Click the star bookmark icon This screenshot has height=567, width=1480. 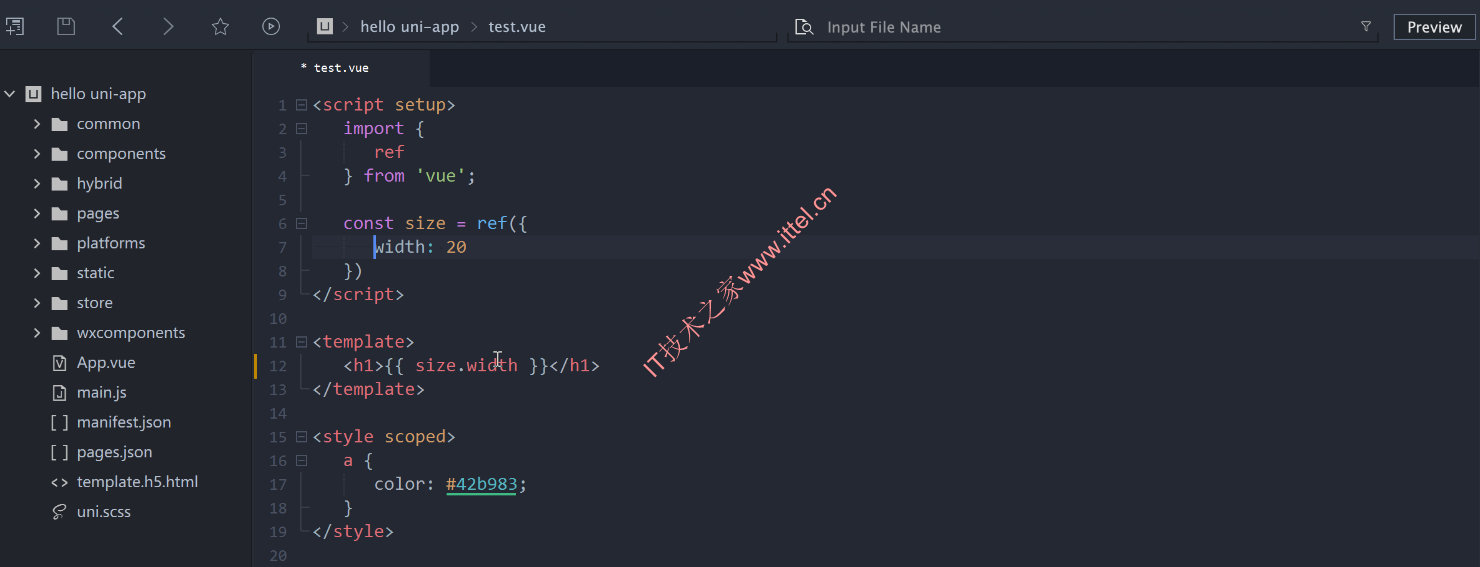221,27
